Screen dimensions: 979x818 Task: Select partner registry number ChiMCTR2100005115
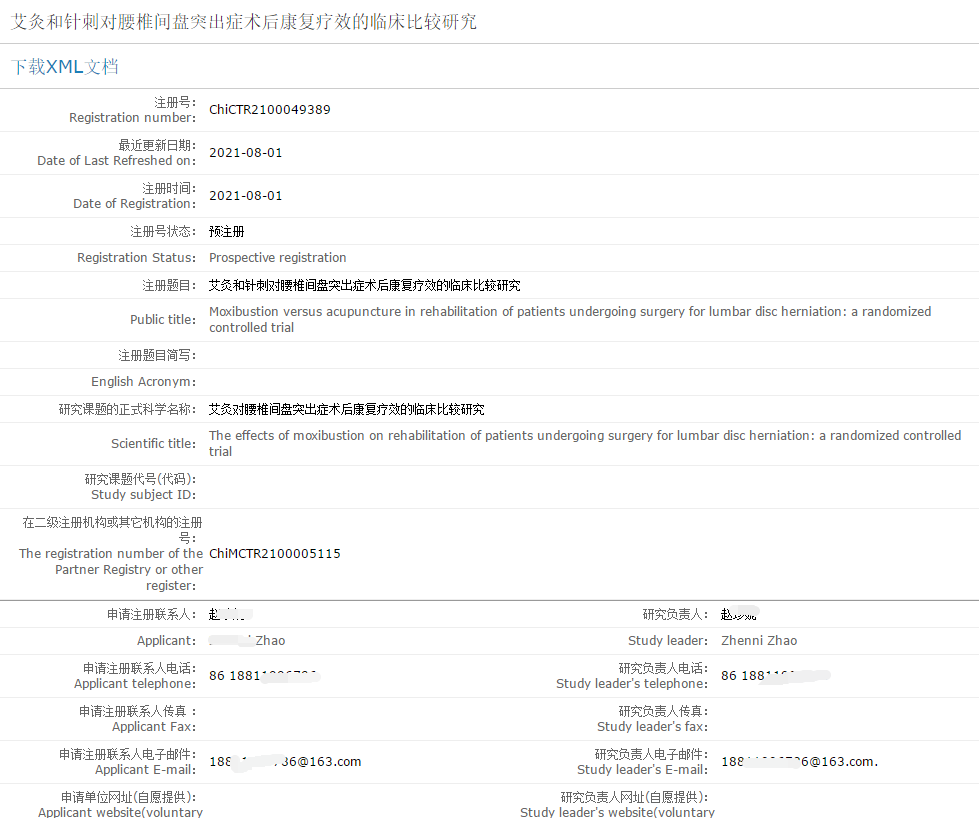tap(274, 554)
